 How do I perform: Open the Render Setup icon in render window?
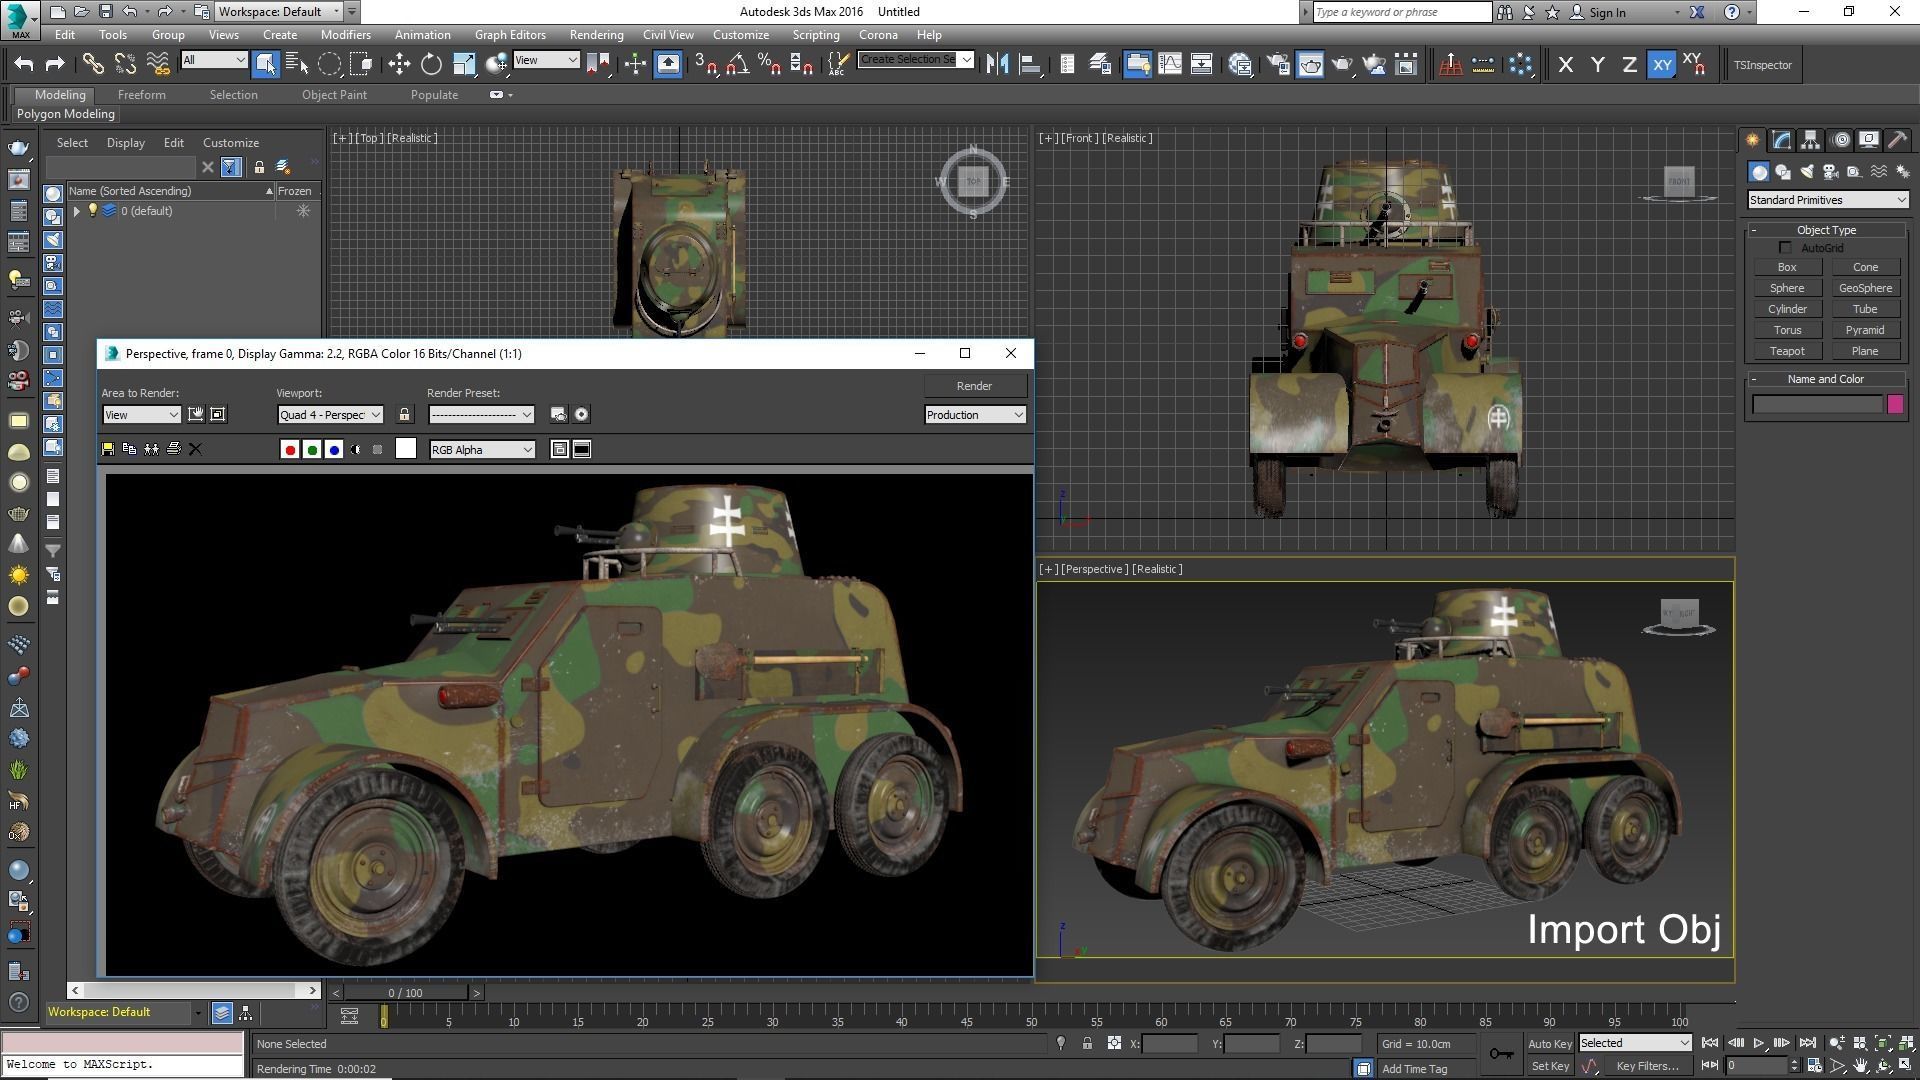pos(559,415)
